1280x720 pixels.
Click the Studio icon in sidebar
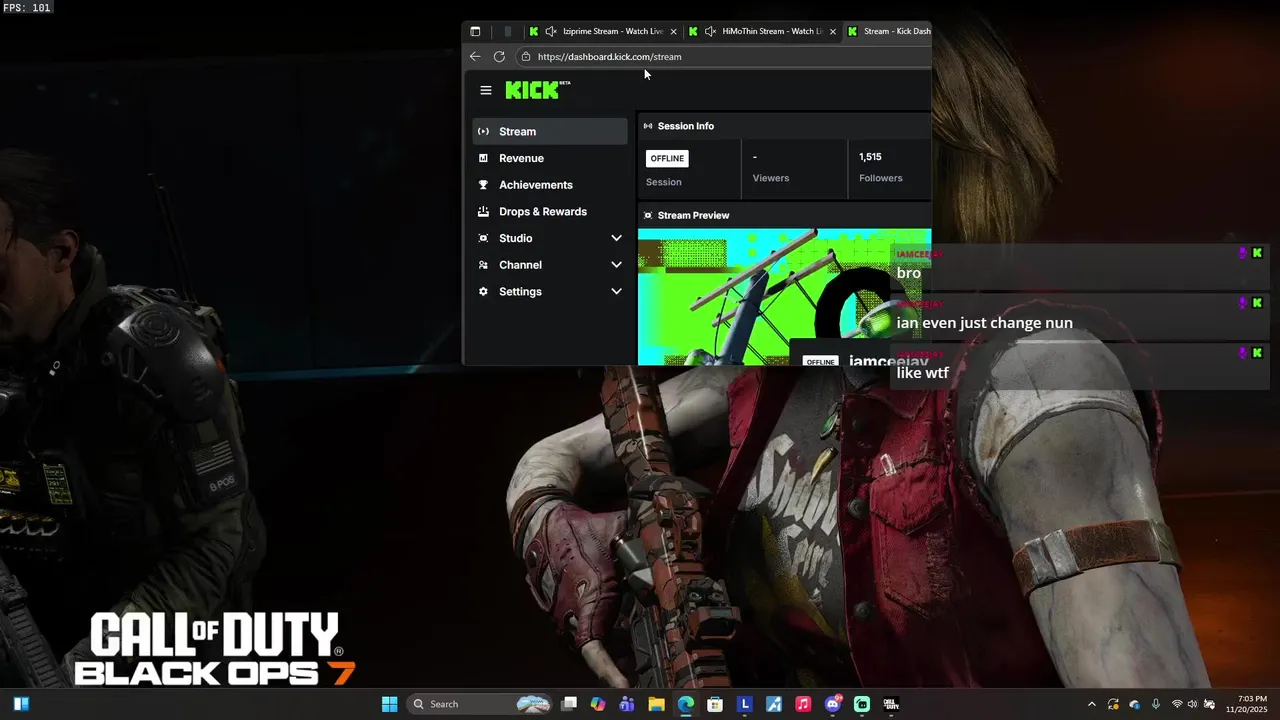(x=484, y=238)
